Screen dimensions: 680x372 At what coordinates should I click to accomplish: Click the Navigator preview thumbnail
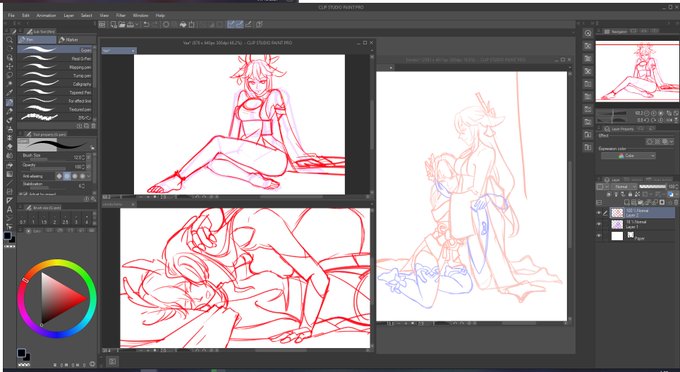pos(638,72)
